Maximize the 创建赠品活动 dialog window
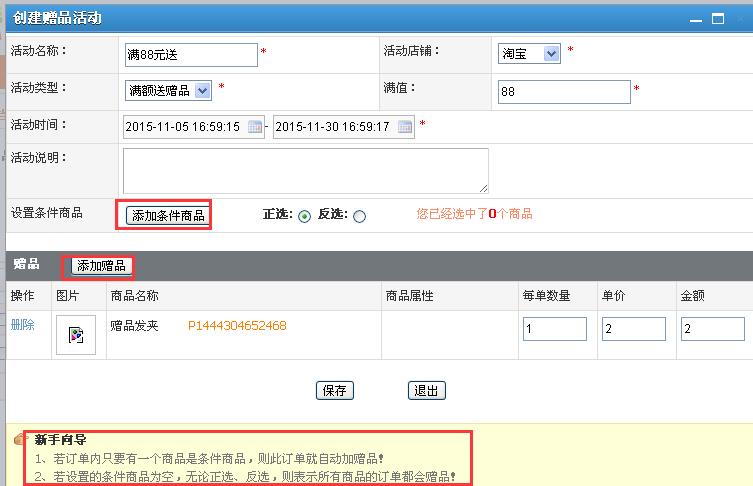Image resolution: width=753 pixels, height=486 pixels. (x=717, y=19)
